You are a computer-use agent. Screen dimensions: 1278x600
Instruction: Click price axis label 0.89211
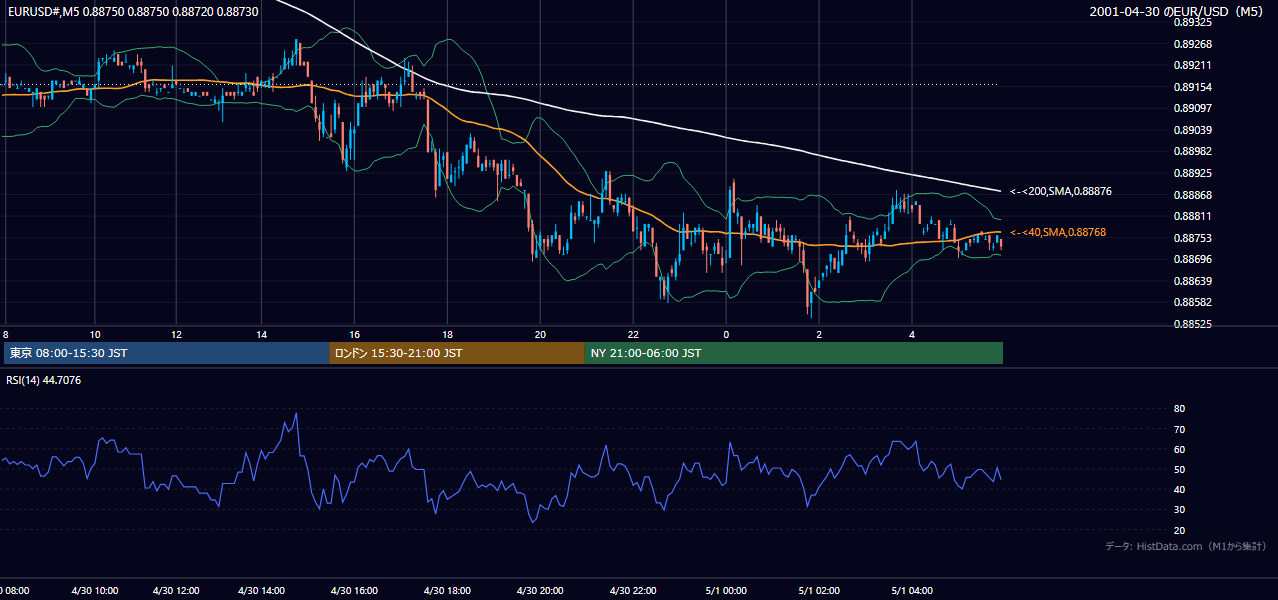pyautogui.click(x=1192, y=65)
